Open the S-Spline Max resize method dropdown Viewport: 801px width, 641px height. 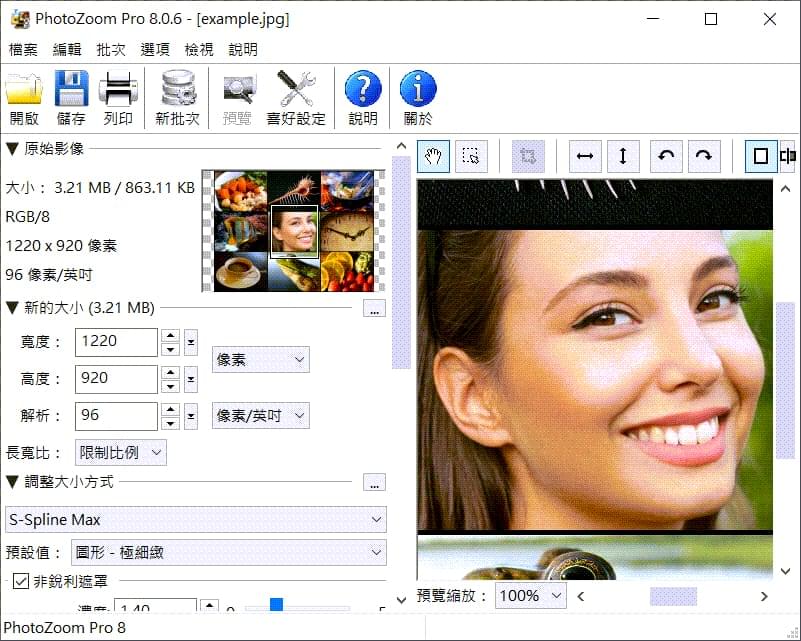pyautogui.click(x=195, y=519)
